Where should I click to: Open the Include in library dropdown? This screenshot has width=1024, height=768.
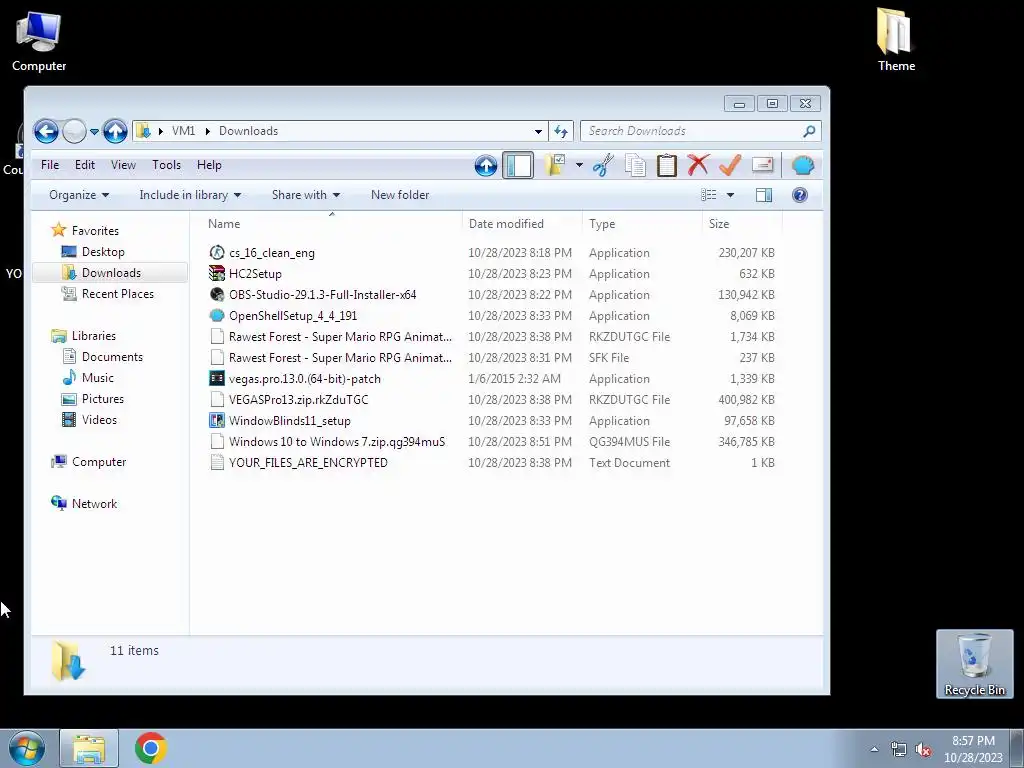coord(190,195)
